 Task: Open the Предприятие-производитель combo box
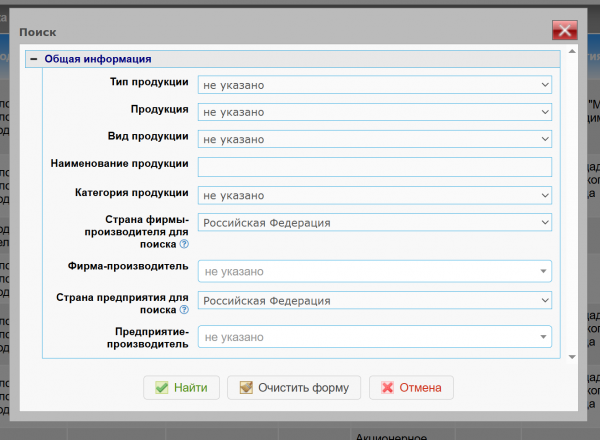374,338
